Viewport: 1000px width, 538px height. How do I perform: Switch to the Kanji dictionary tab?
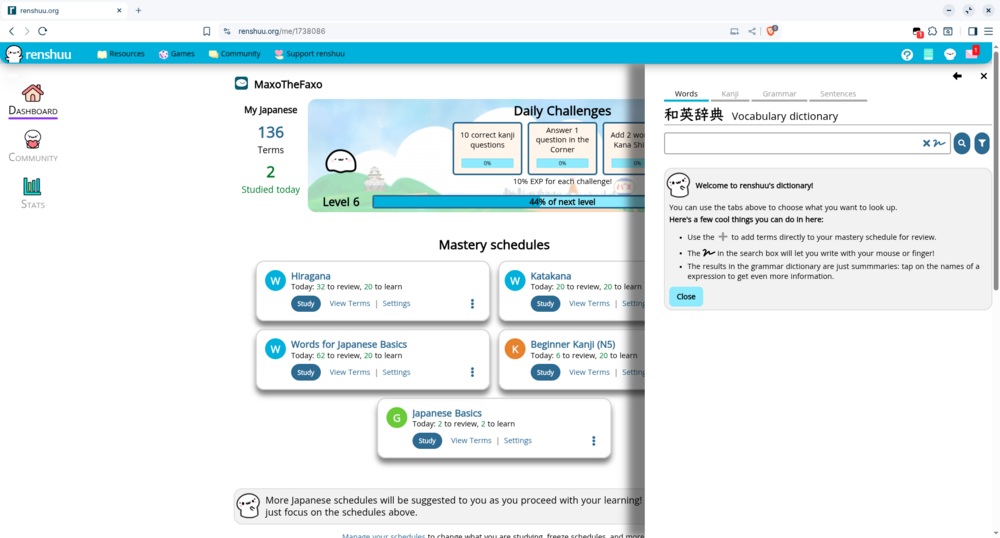tap(730, 94)
